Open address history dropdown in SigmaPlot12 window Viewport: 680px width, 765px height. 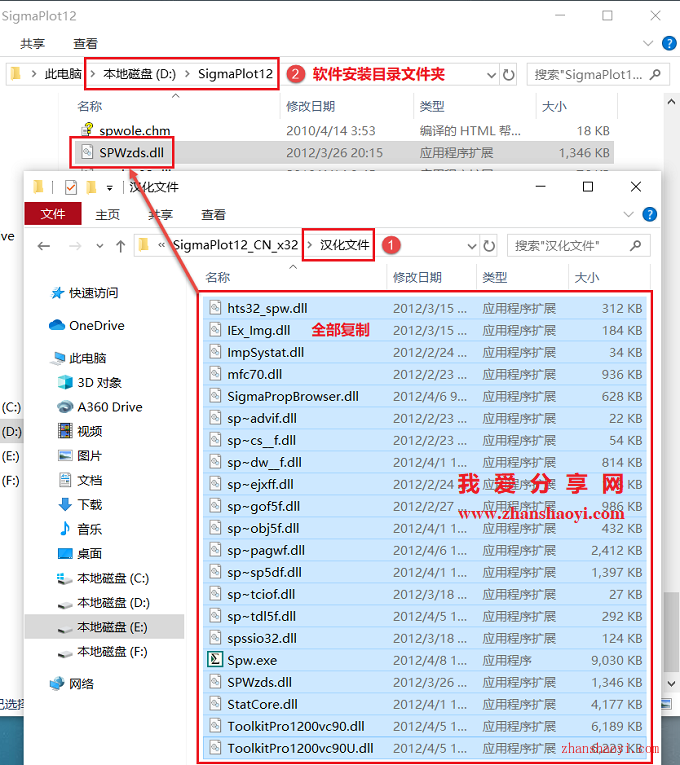(491, 75)
